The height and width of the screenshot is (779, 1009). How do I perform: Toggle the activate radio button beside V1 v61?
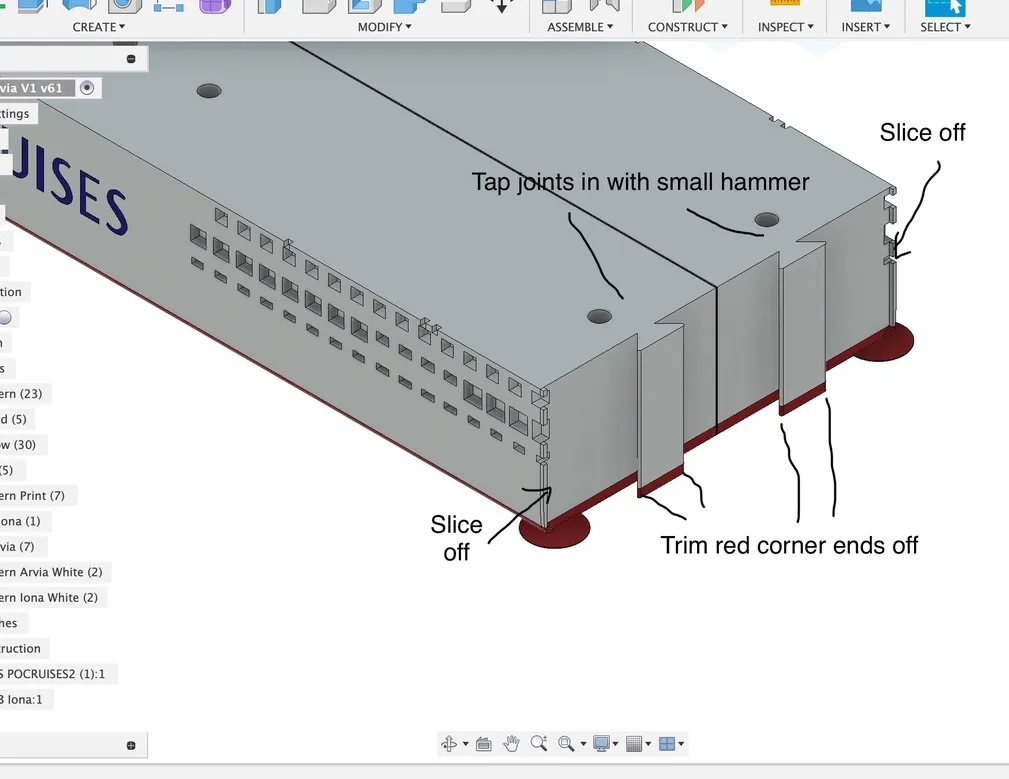tap(87, 87)
